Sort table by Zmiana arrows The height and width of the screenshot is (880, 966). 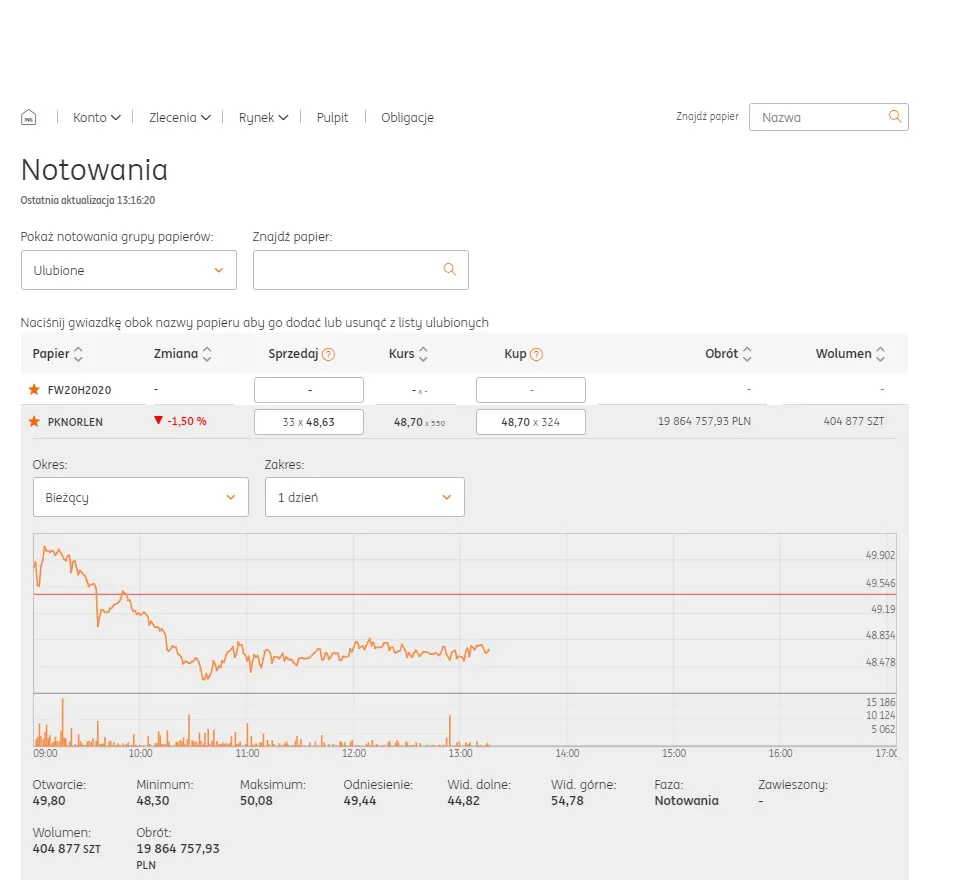[x=207, y=354]
